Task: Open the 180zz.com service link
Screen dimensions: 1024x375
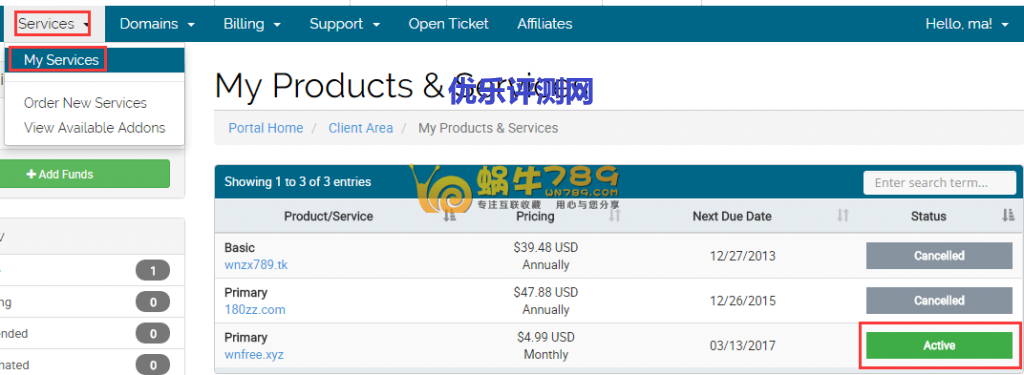Action: pyautogui.click(x=255, y=310)
